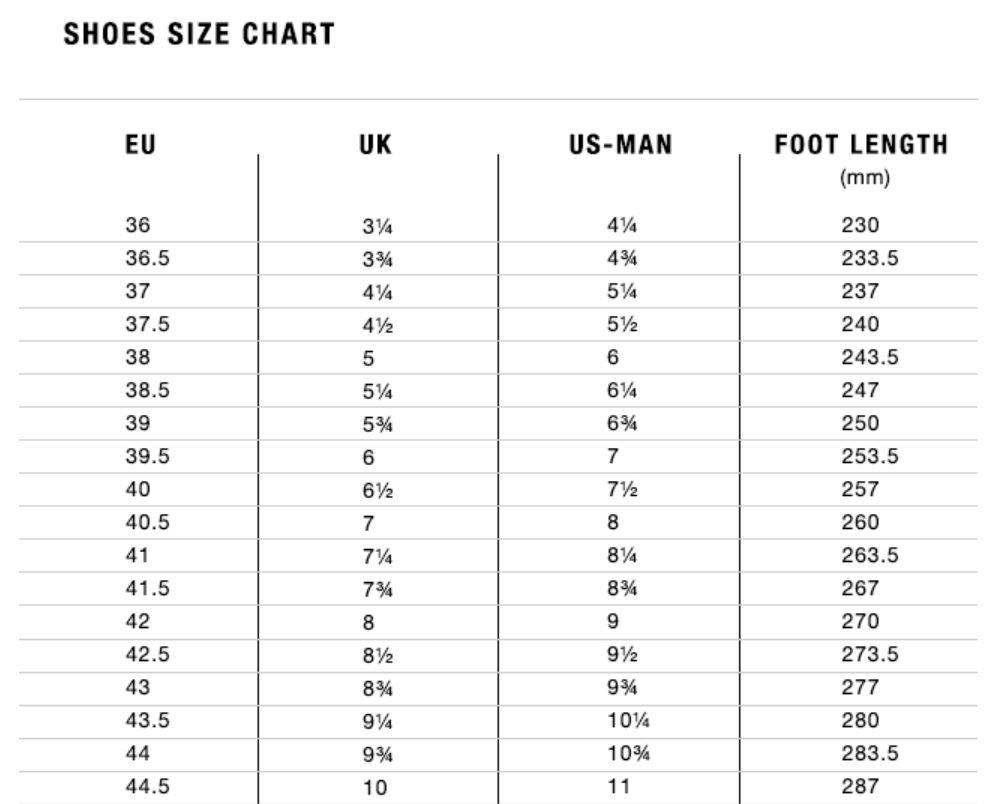The width and height of the screenshot is (1003, 804).
Task: Select the EU column header
Action: tap(141, 145)
